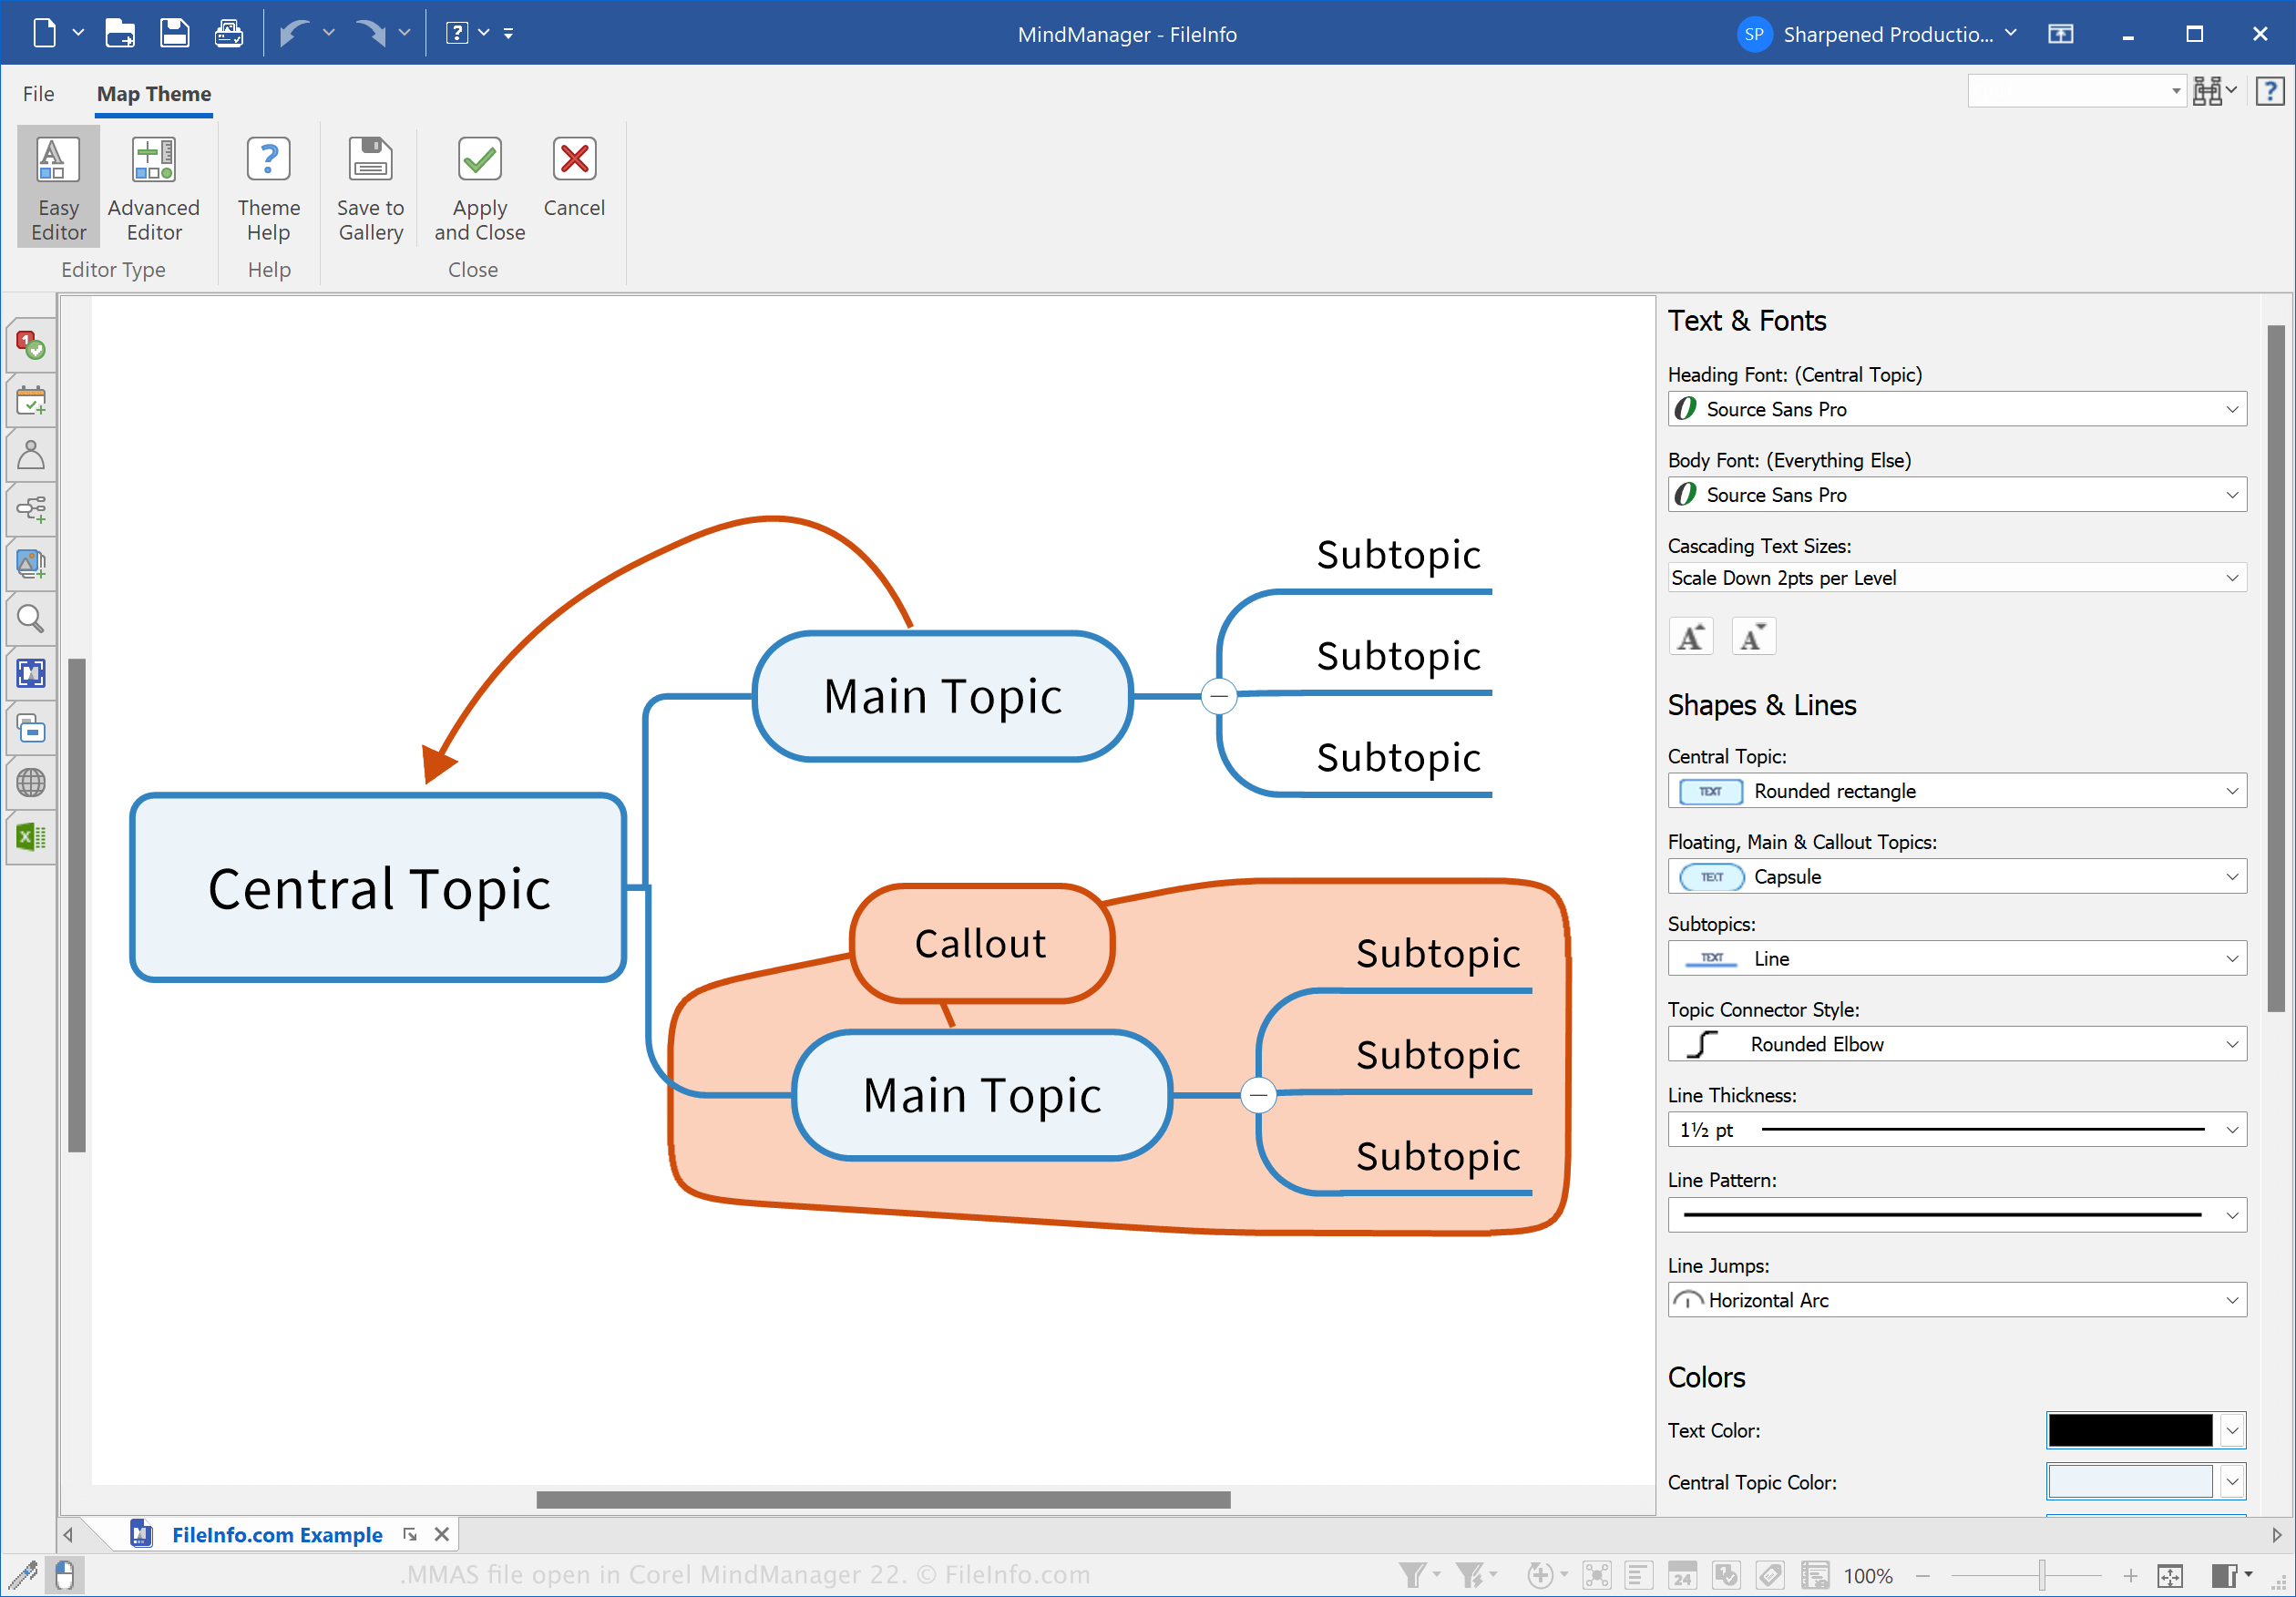This screenshot has width=2296, height=1597.
Task: Open the magnifier Search pane icon
Action: tap(31, 619)
